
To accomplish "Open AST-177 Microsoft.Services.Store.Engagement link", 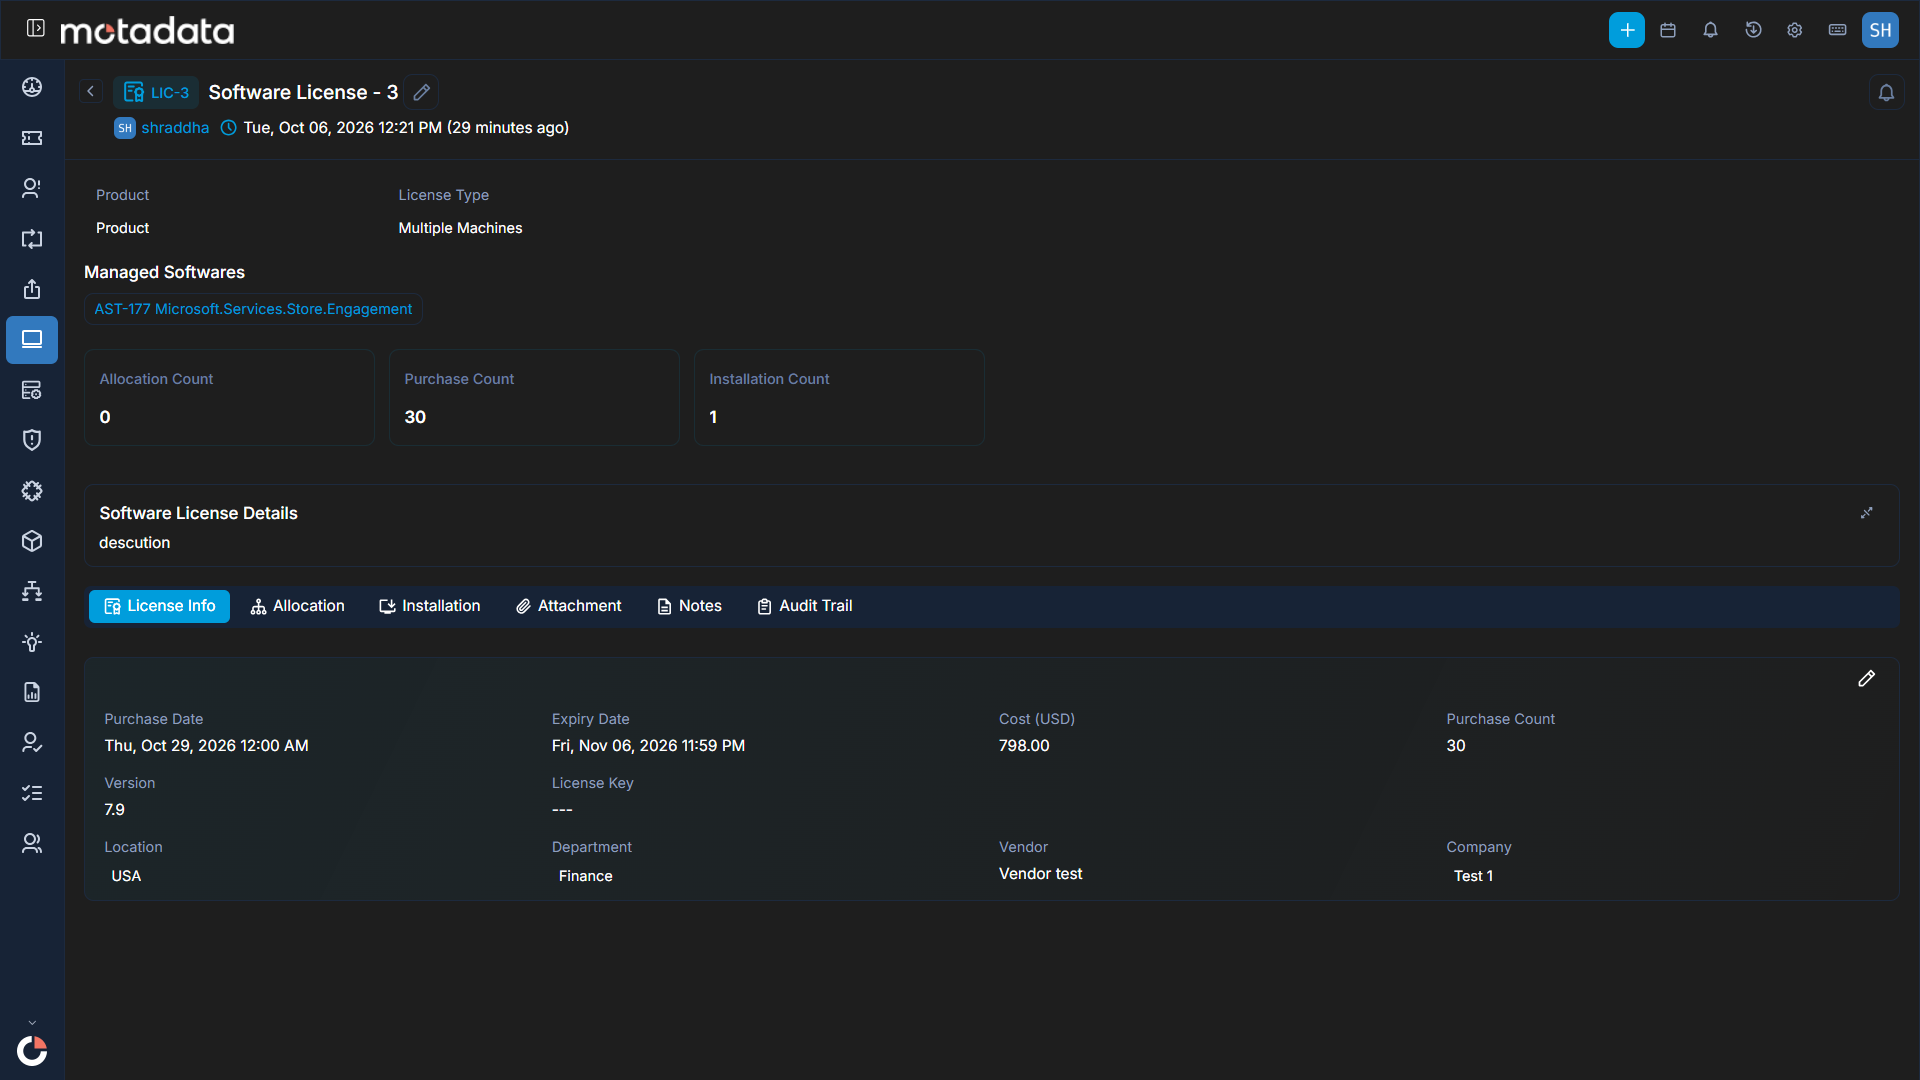I will (x=253, y=309).
